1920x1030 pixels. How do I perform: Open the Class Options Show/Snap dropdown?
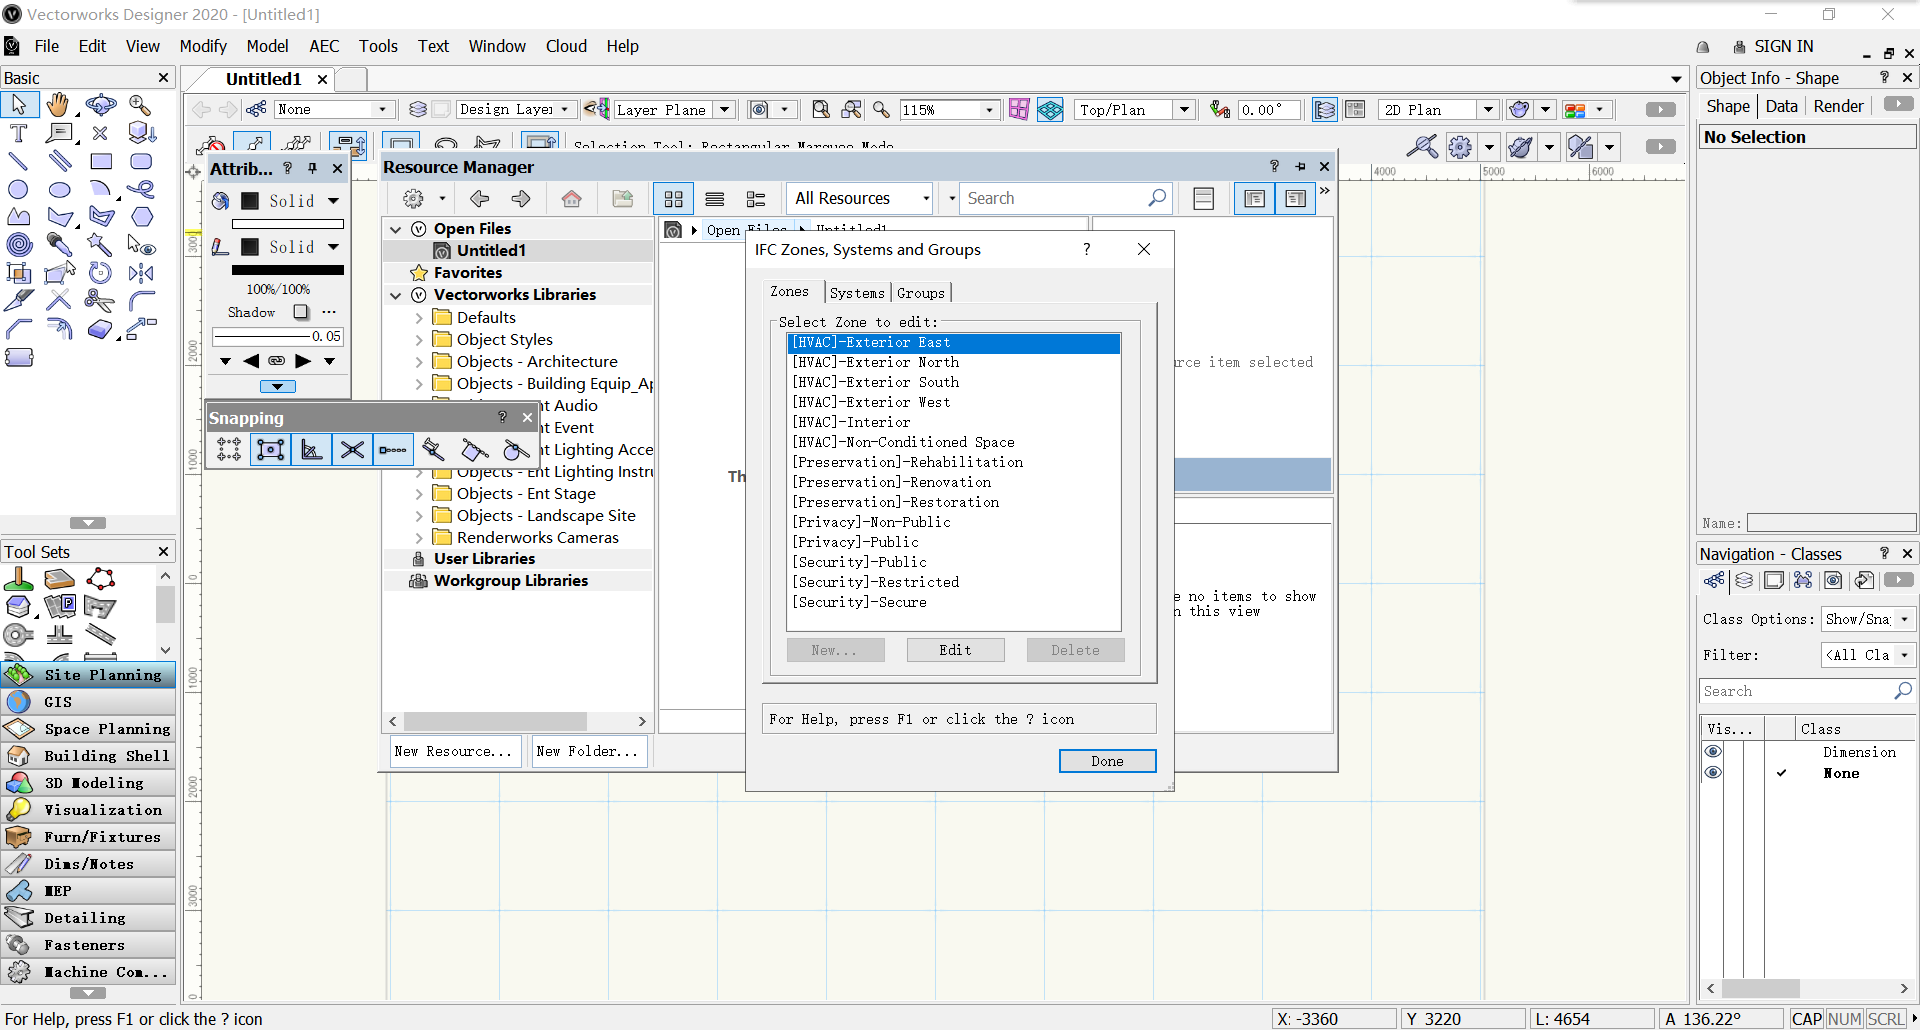(x=1867, y=619)
